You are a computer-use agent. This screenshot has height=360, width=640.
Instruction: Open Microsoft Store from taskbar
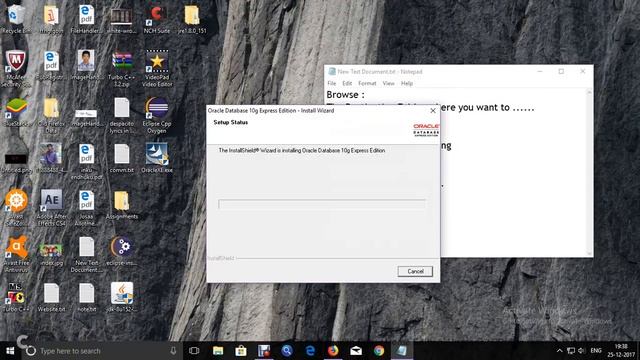(241, 351)
